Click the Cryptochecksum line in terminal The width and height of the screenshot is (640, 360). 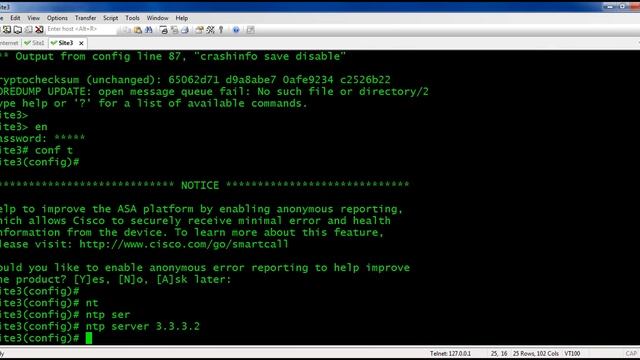[x=196, y=80]
